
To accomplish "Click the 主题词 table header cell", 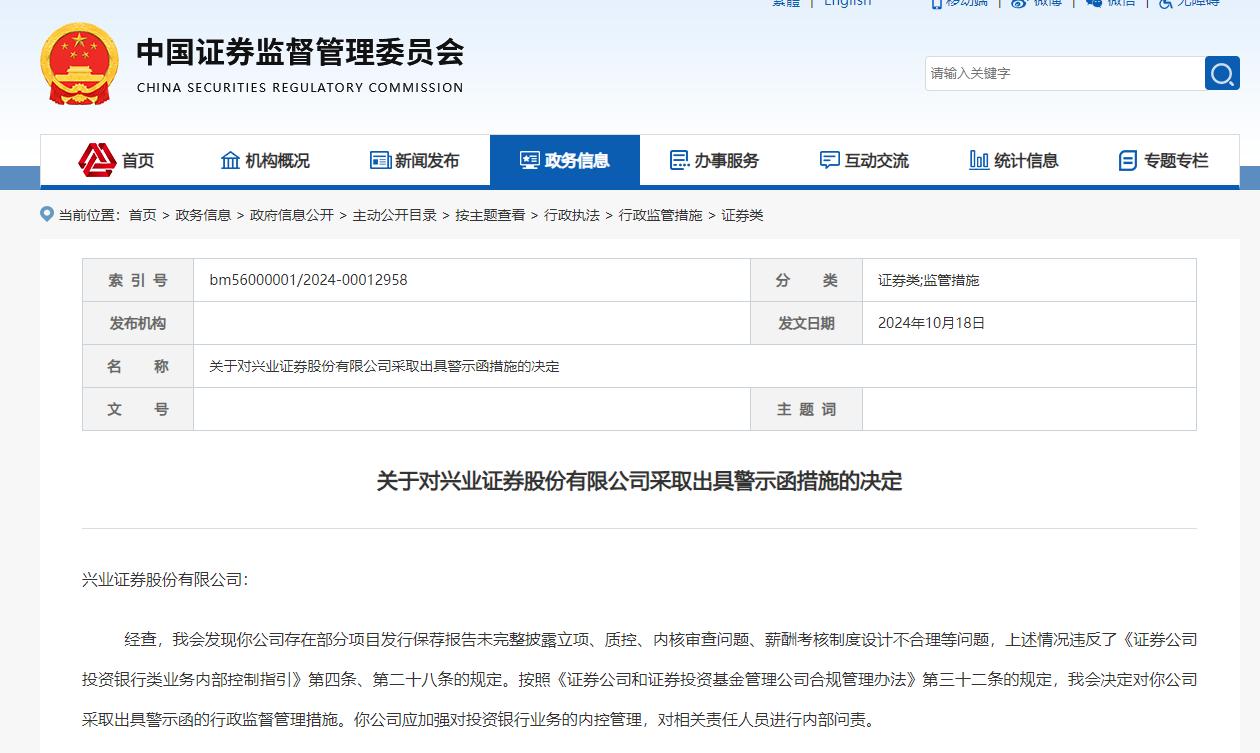I will [806, 409].
